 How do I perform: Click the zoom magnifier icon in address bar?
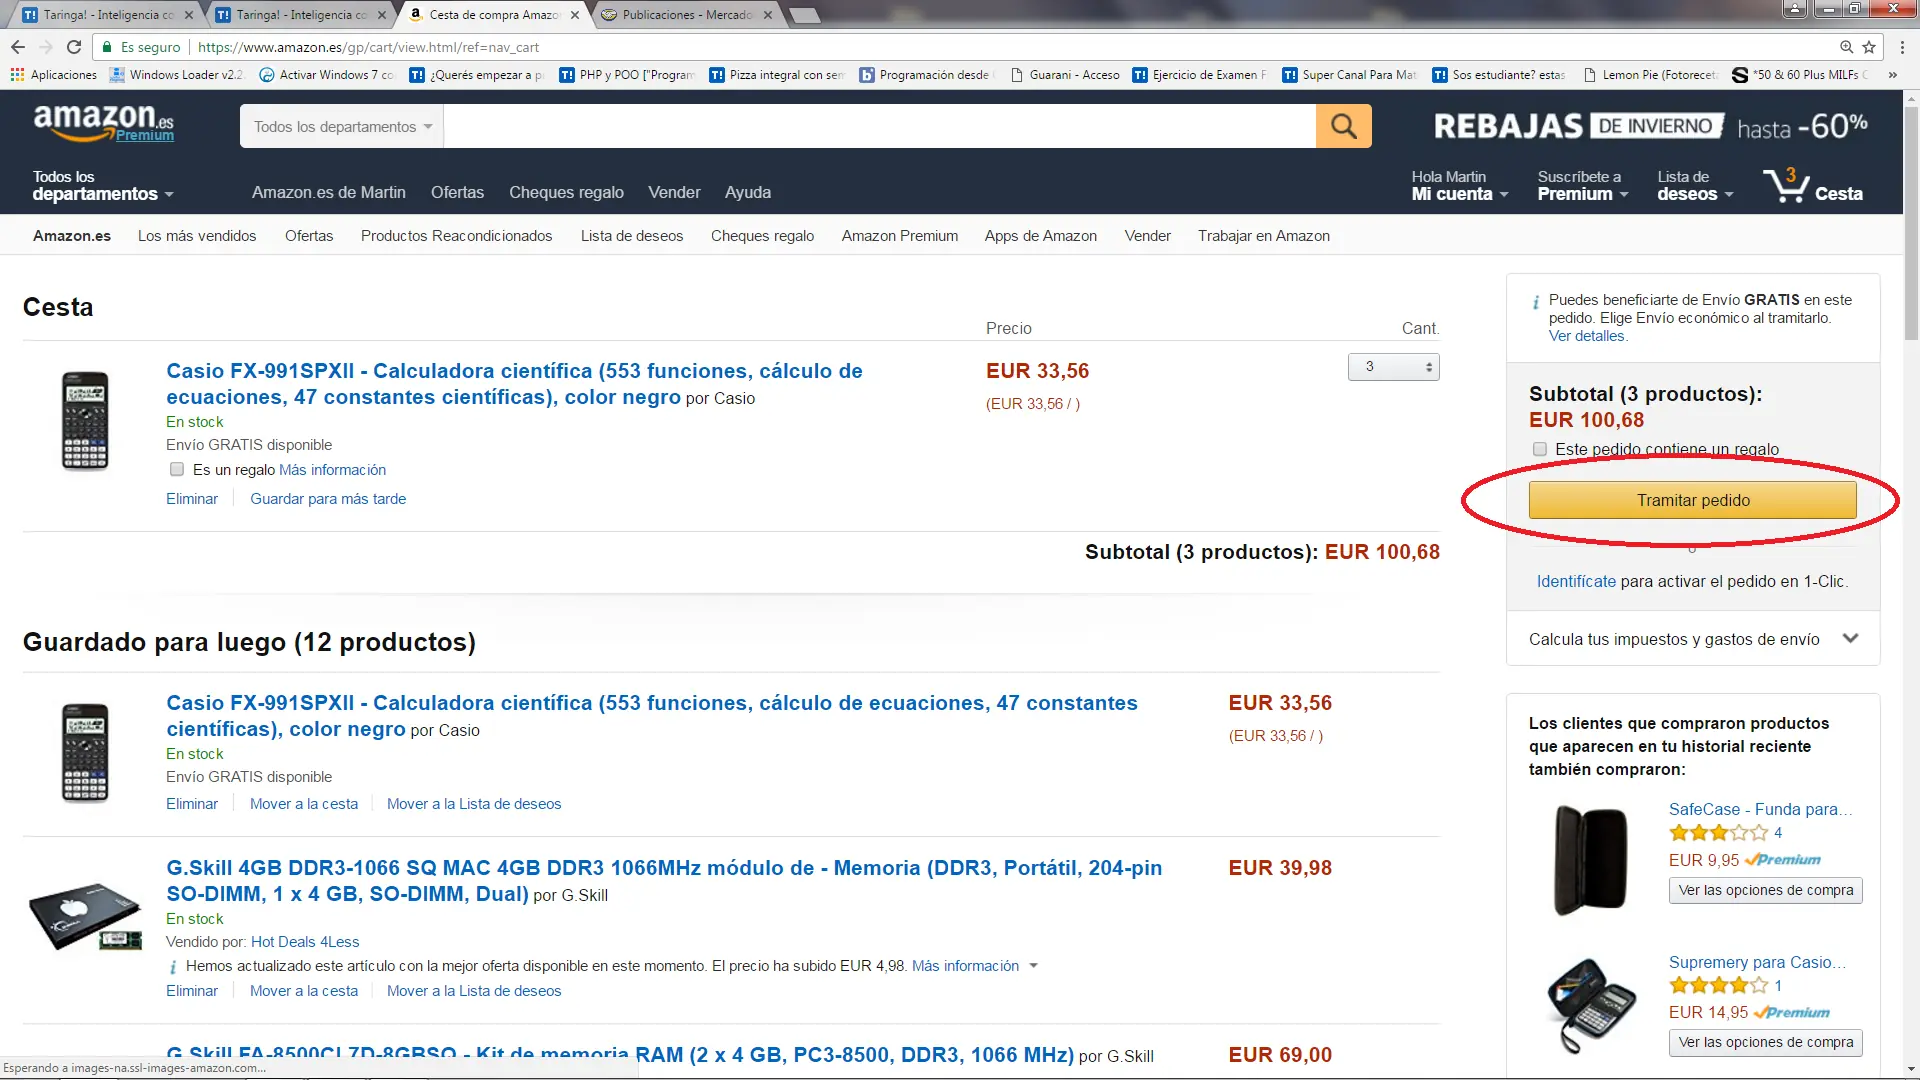coord(1846,47)
